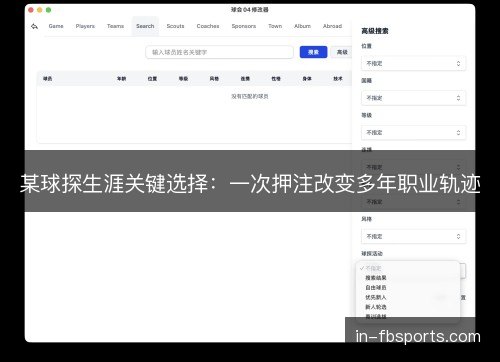This screenshot has height=362, width=500.
Task: Switch to the Coaches tab
Action: (208, 26)
